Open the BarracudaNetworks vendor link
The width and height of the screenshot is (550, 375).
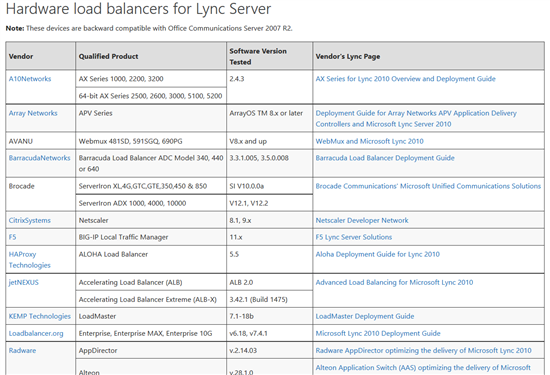click(40, 158)
